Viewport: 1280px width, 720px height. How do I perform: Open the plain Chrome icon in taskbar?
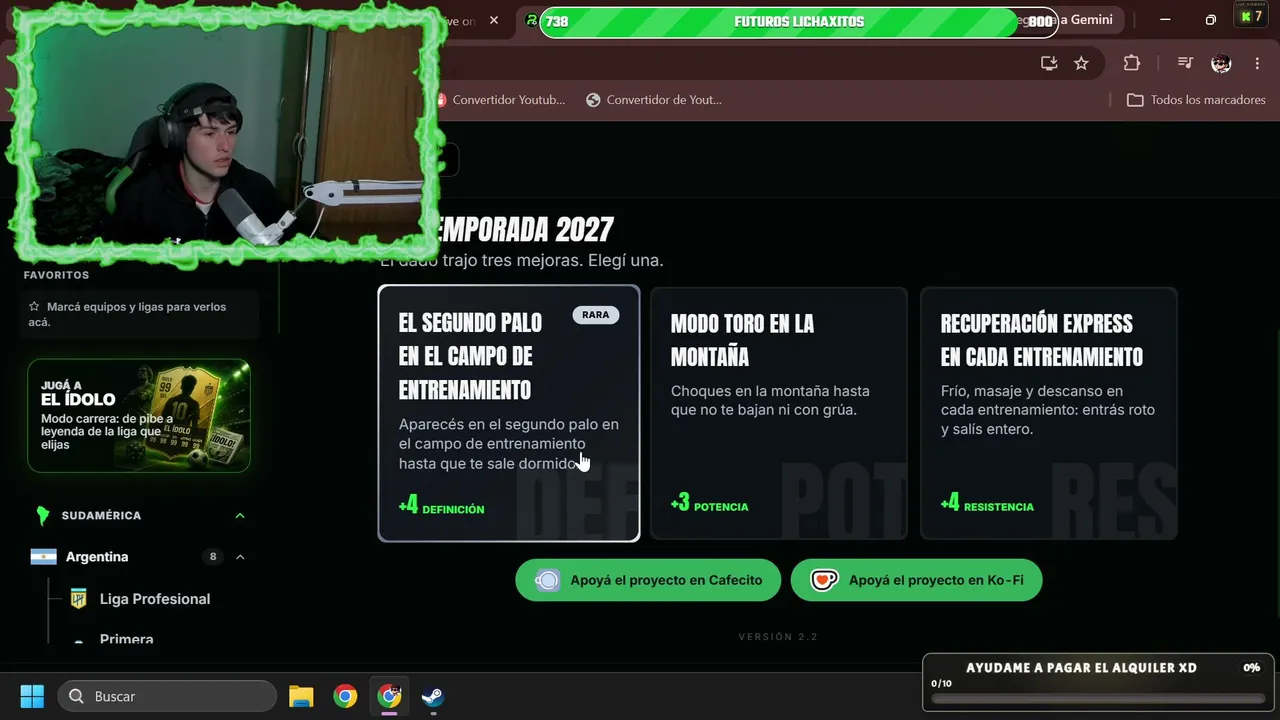(345, 696)
